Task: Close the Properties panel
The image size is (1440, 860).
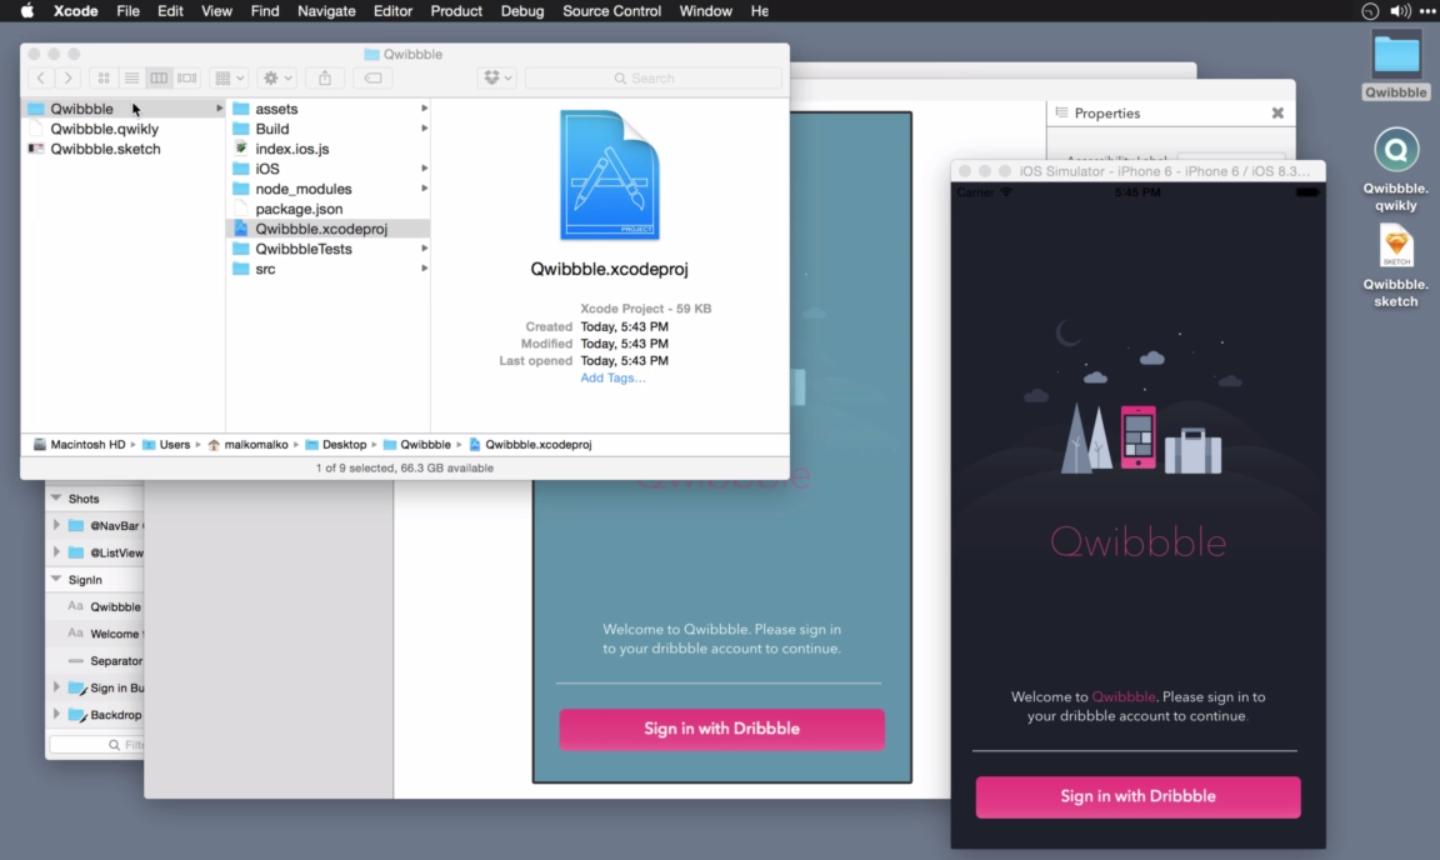Action: click(1277, 113)
